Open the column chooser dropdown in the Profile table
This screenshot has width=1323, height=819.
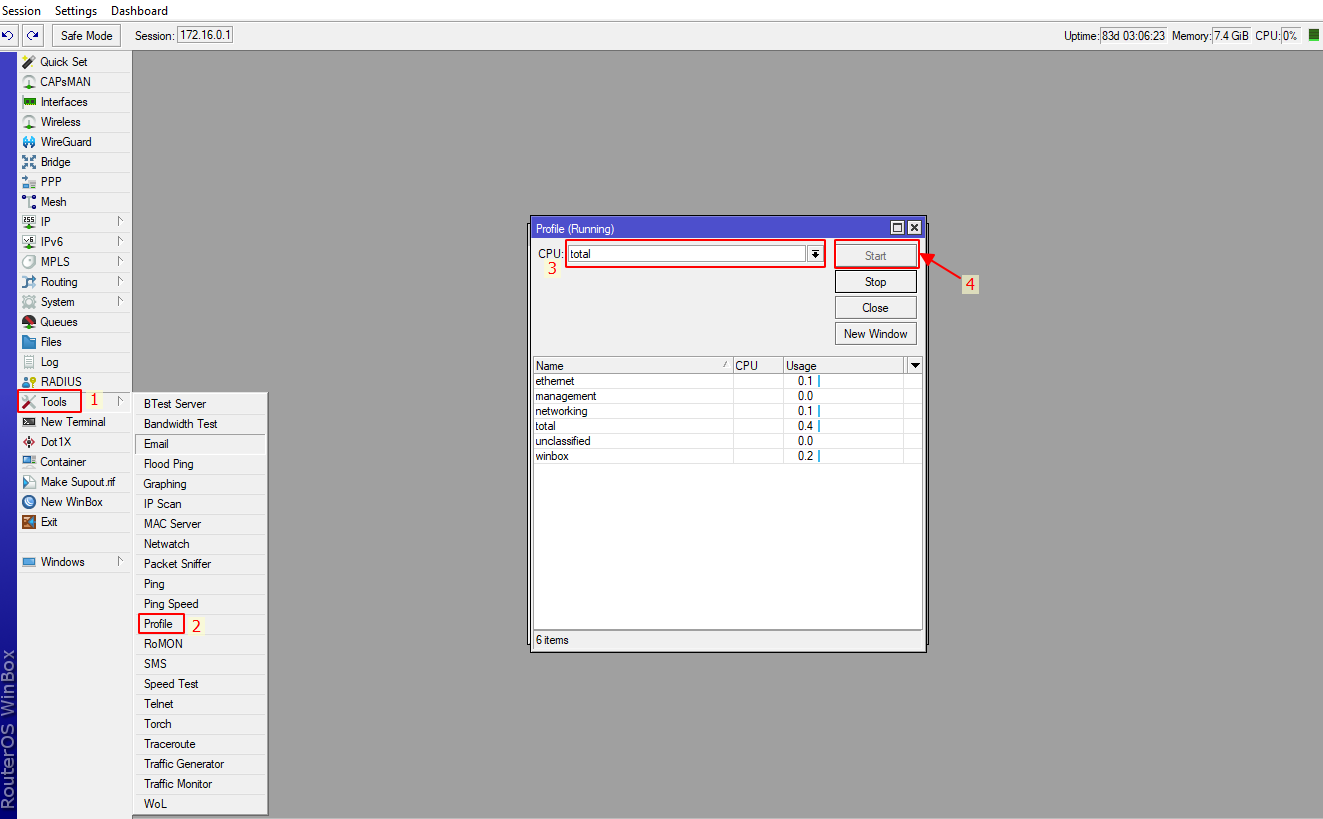pyautogui.click(x=913, y=365)
